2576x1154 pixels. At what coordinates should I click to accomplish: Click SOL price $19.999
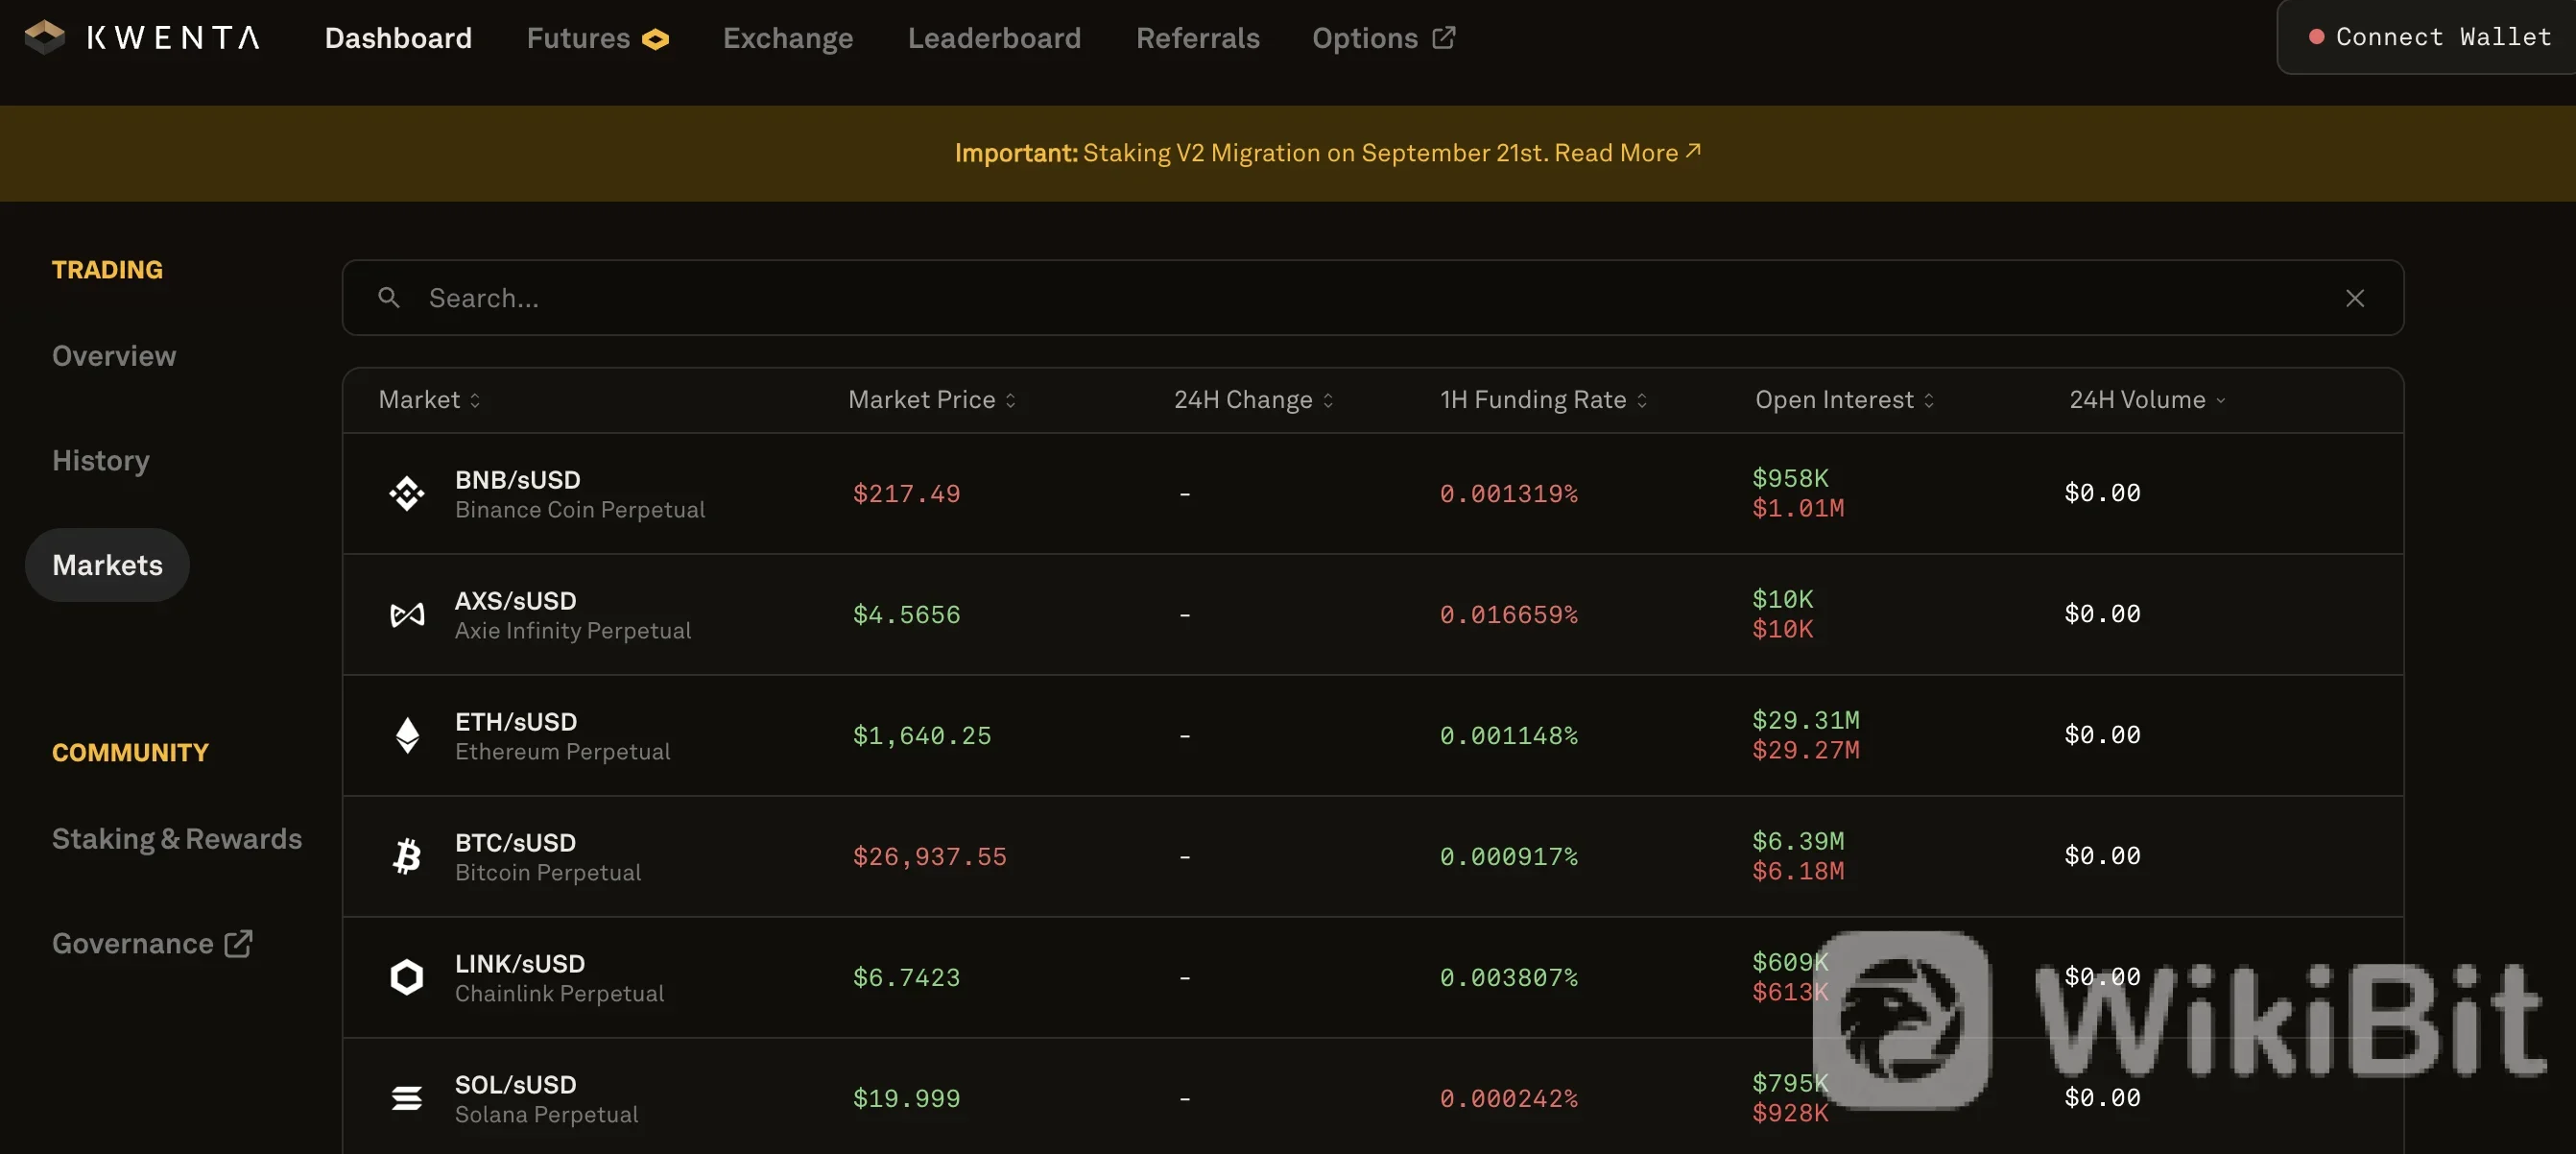tap(906, 1098)
